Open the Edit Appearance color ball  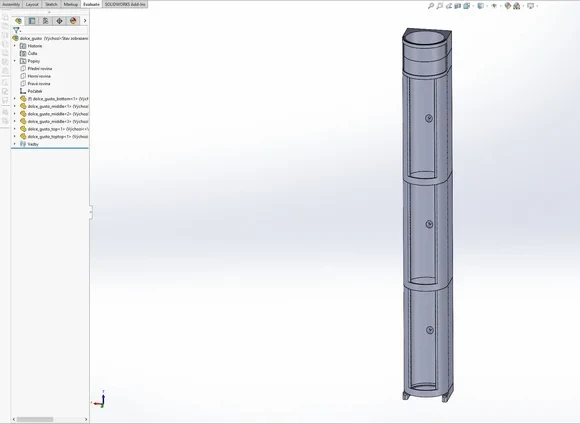pyautogui.click(x=508, y=6)
